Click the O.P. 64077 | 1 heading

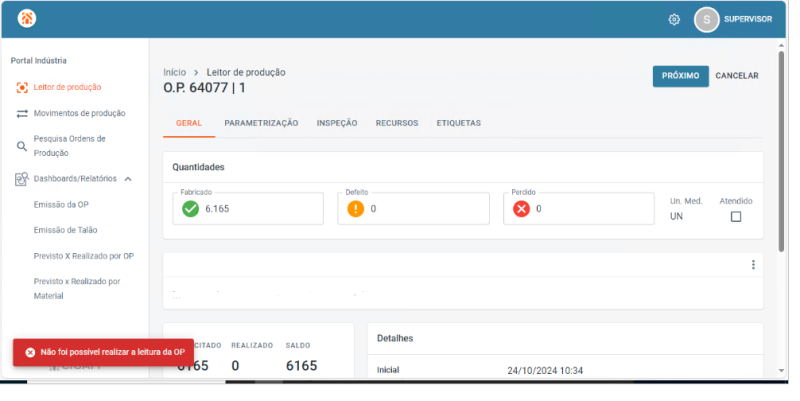point(204,88)
